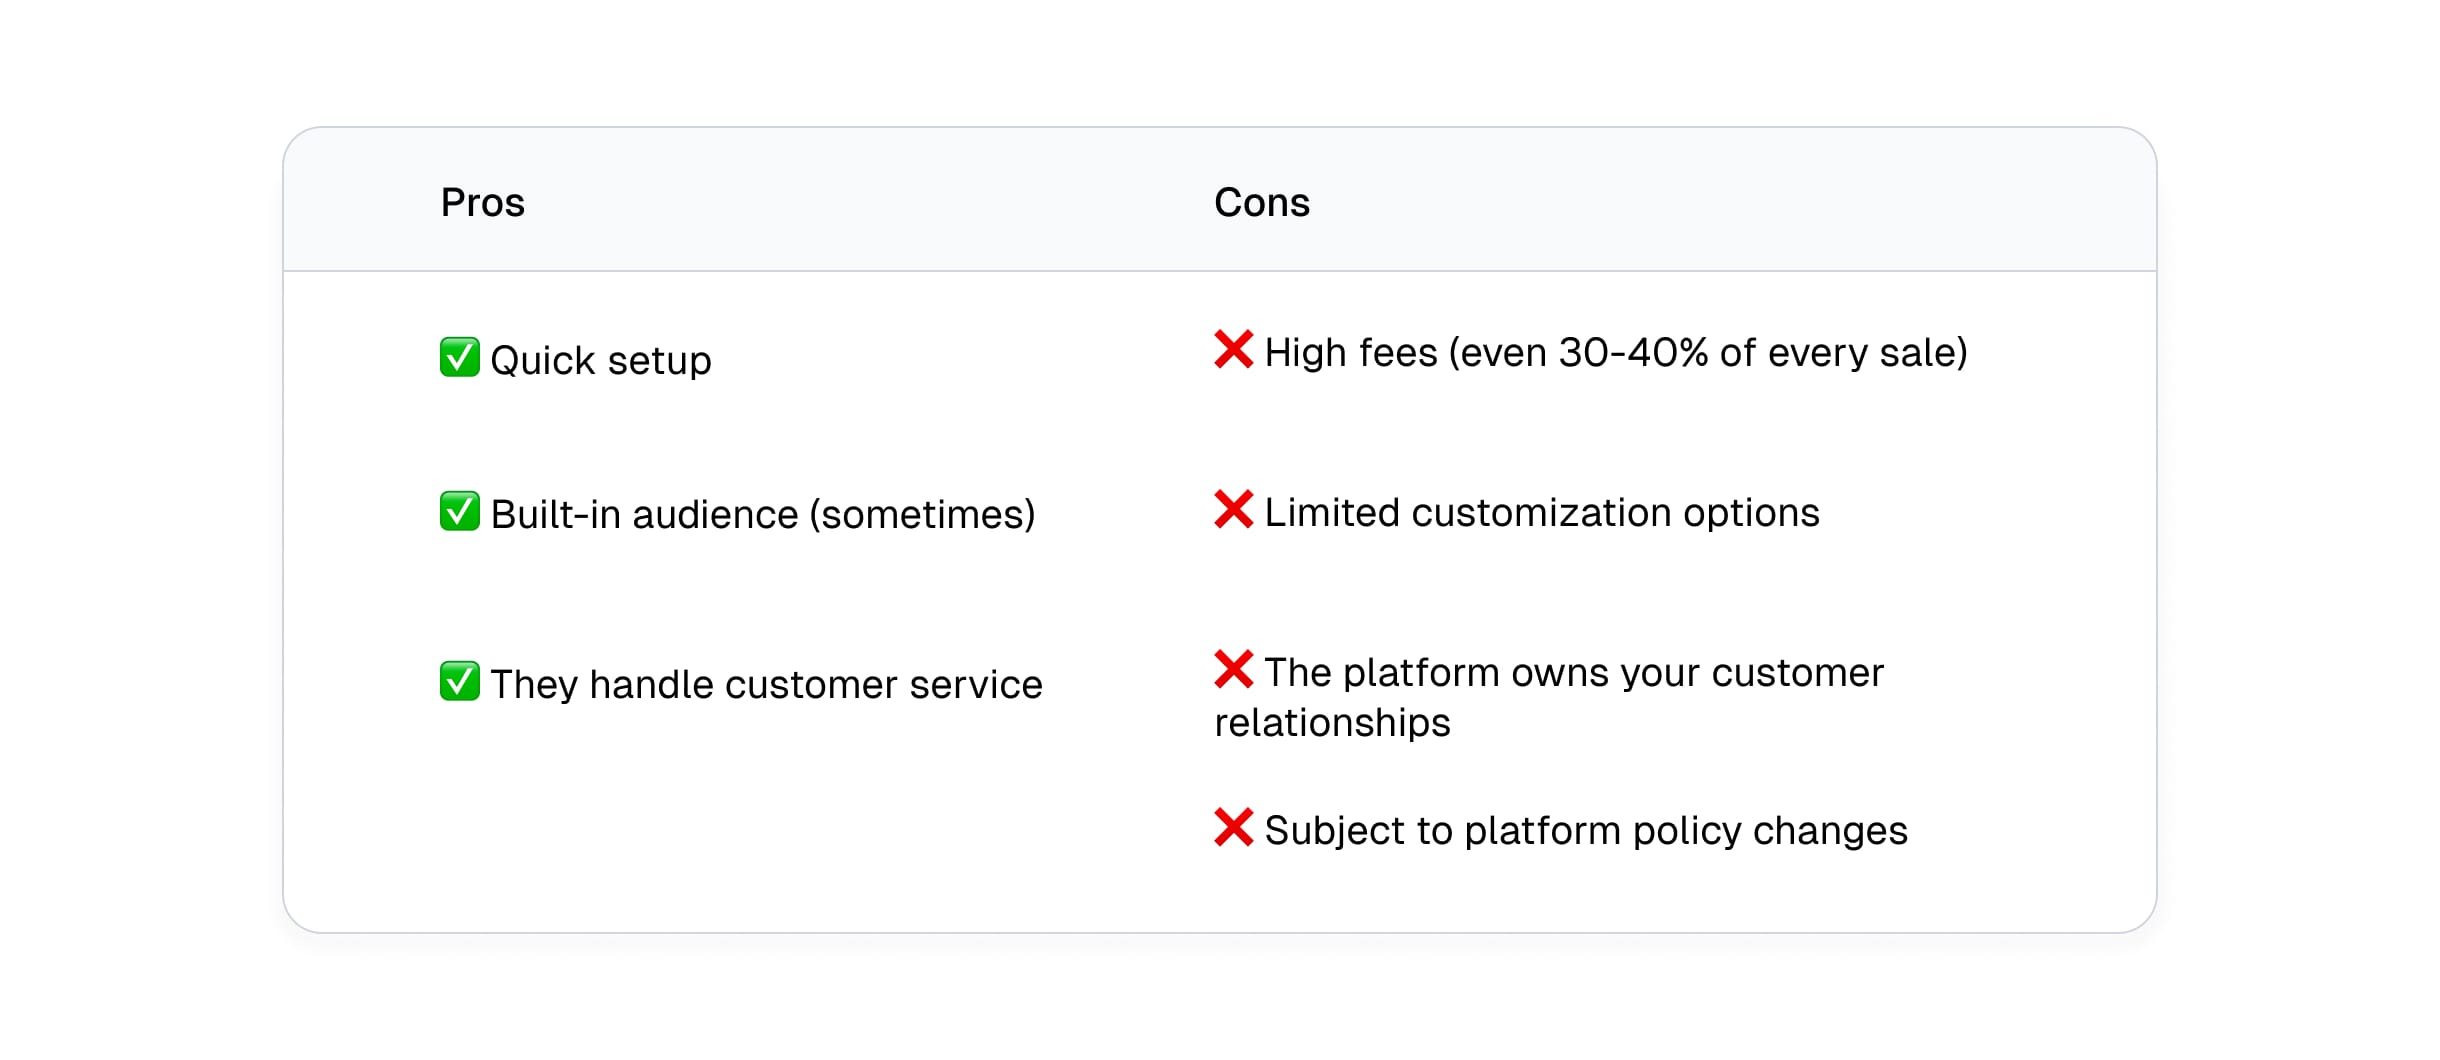This screenshot has width=2440, height=1060.
Task: Click They handle customer service text
Action: point(767,685)
